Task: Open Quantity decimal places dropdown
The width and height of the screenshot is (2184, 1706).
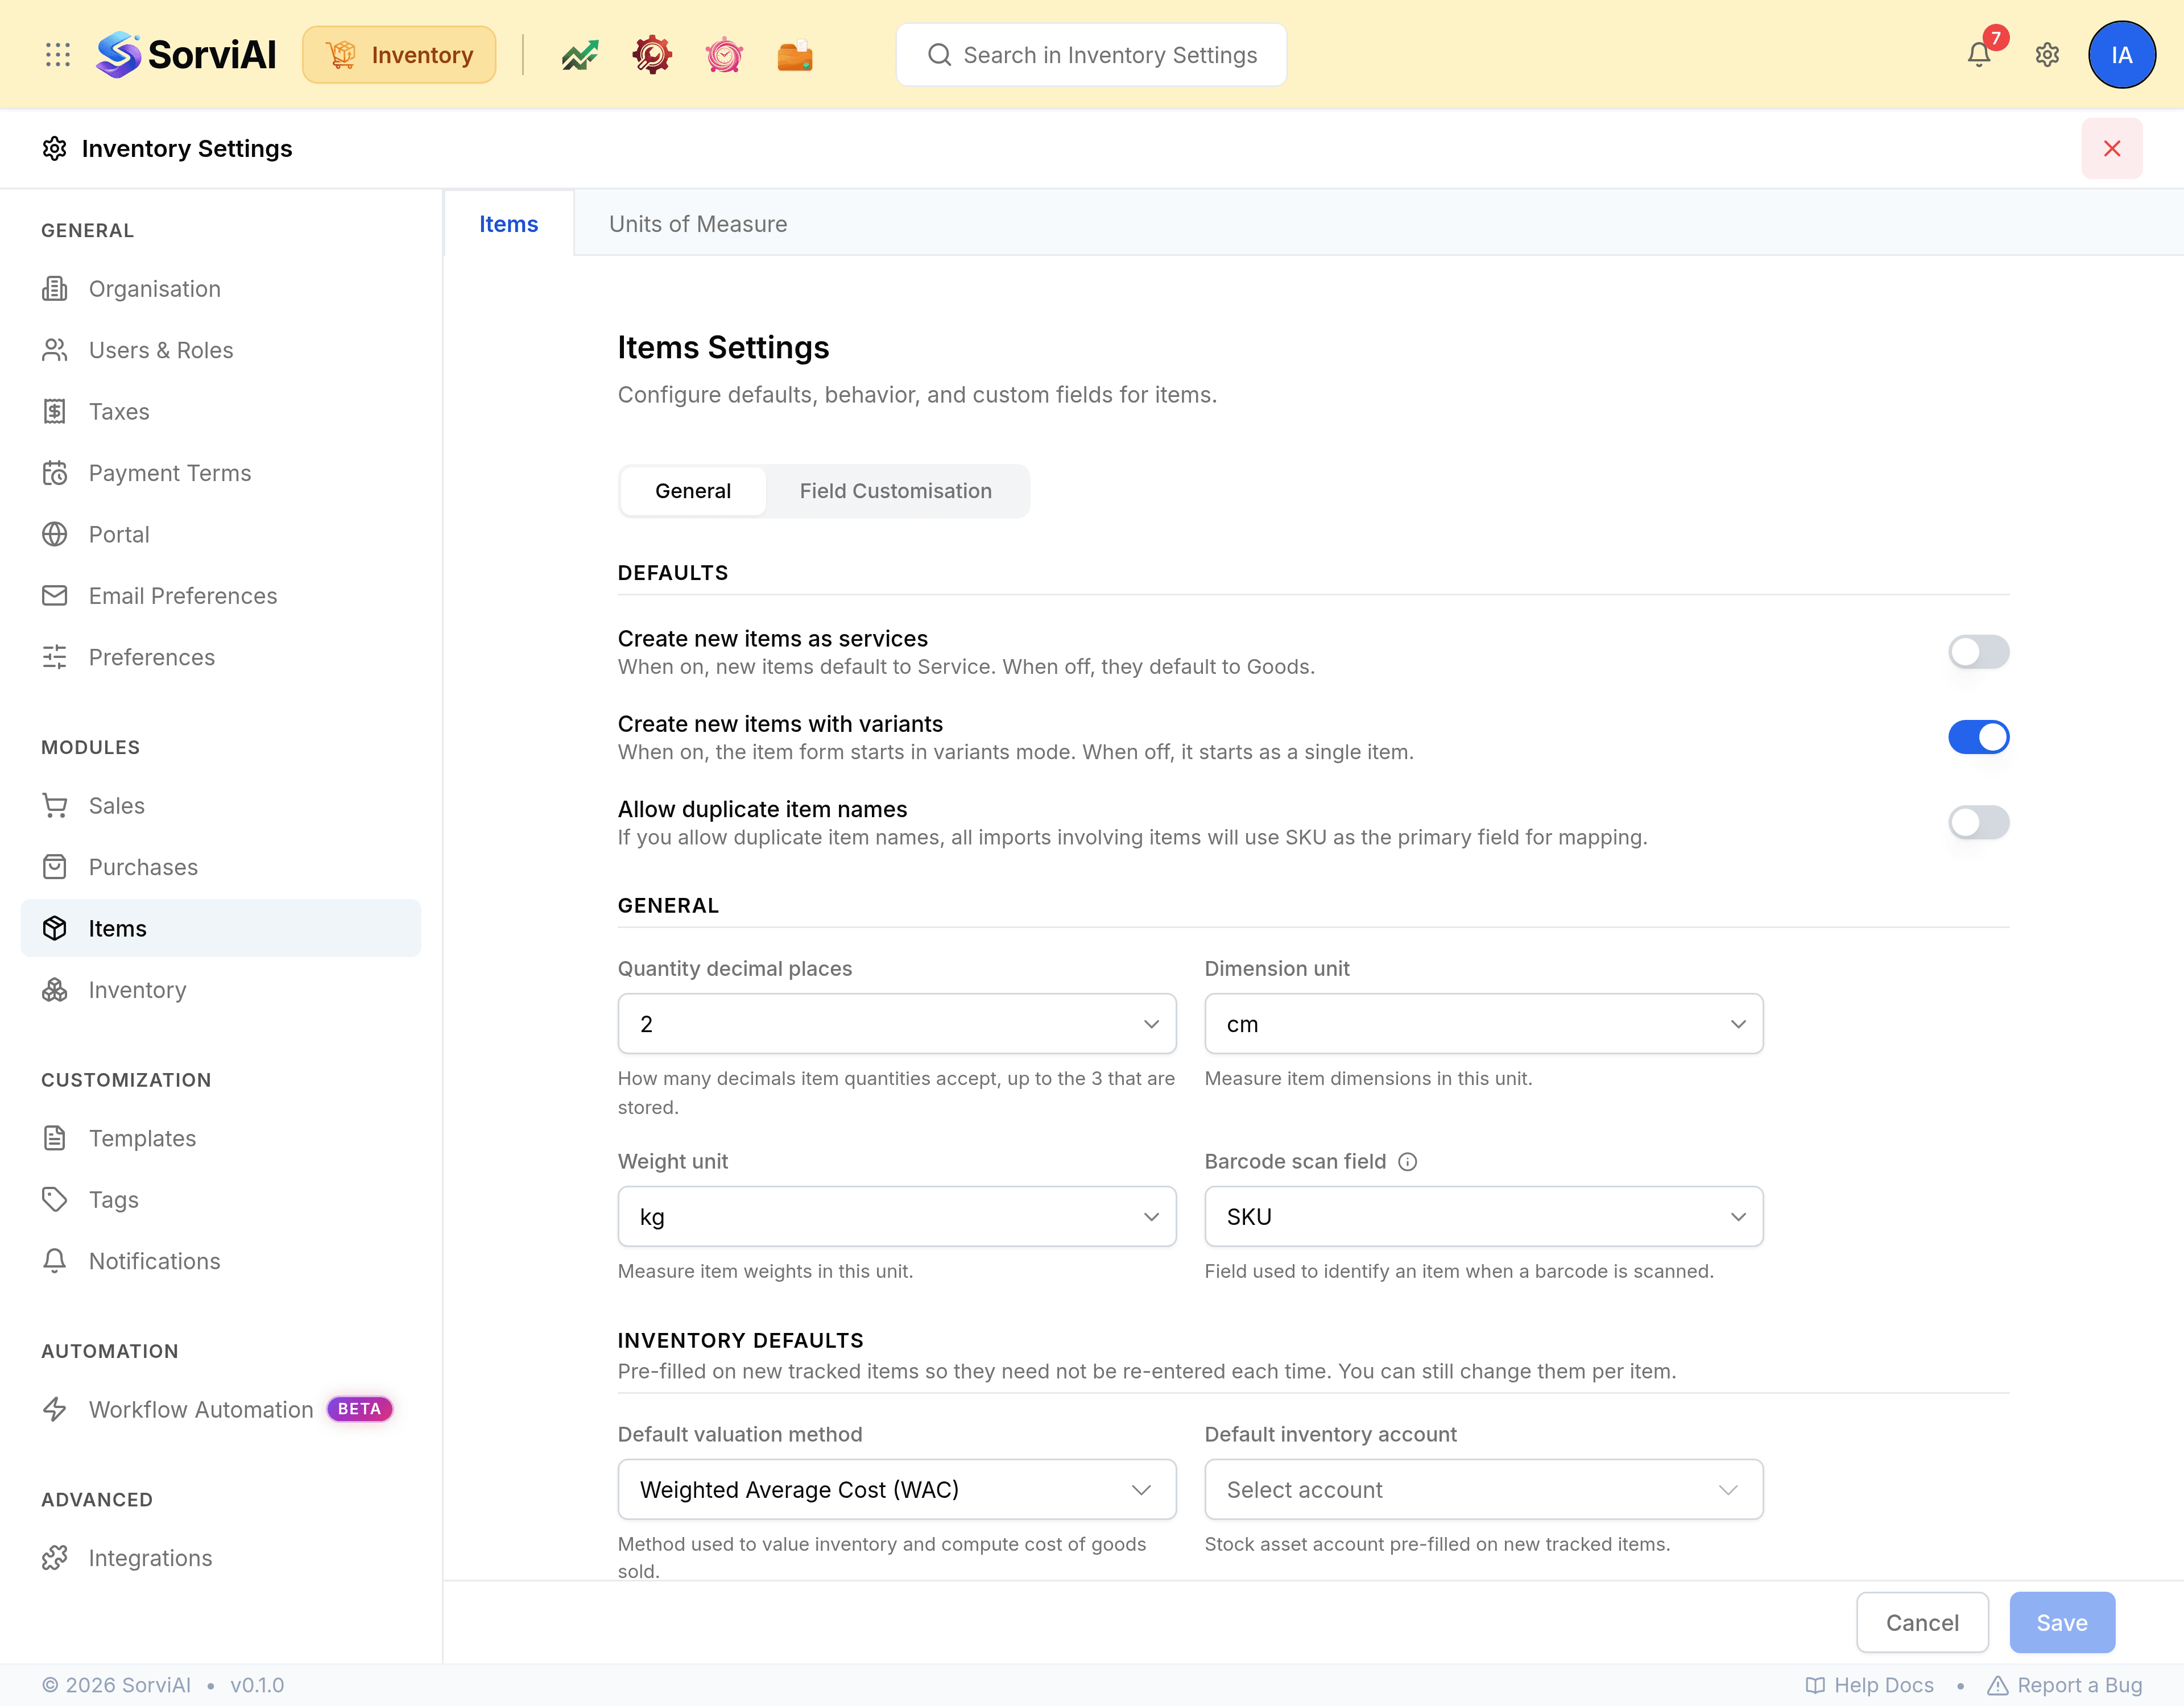Action: (896, 1023)
